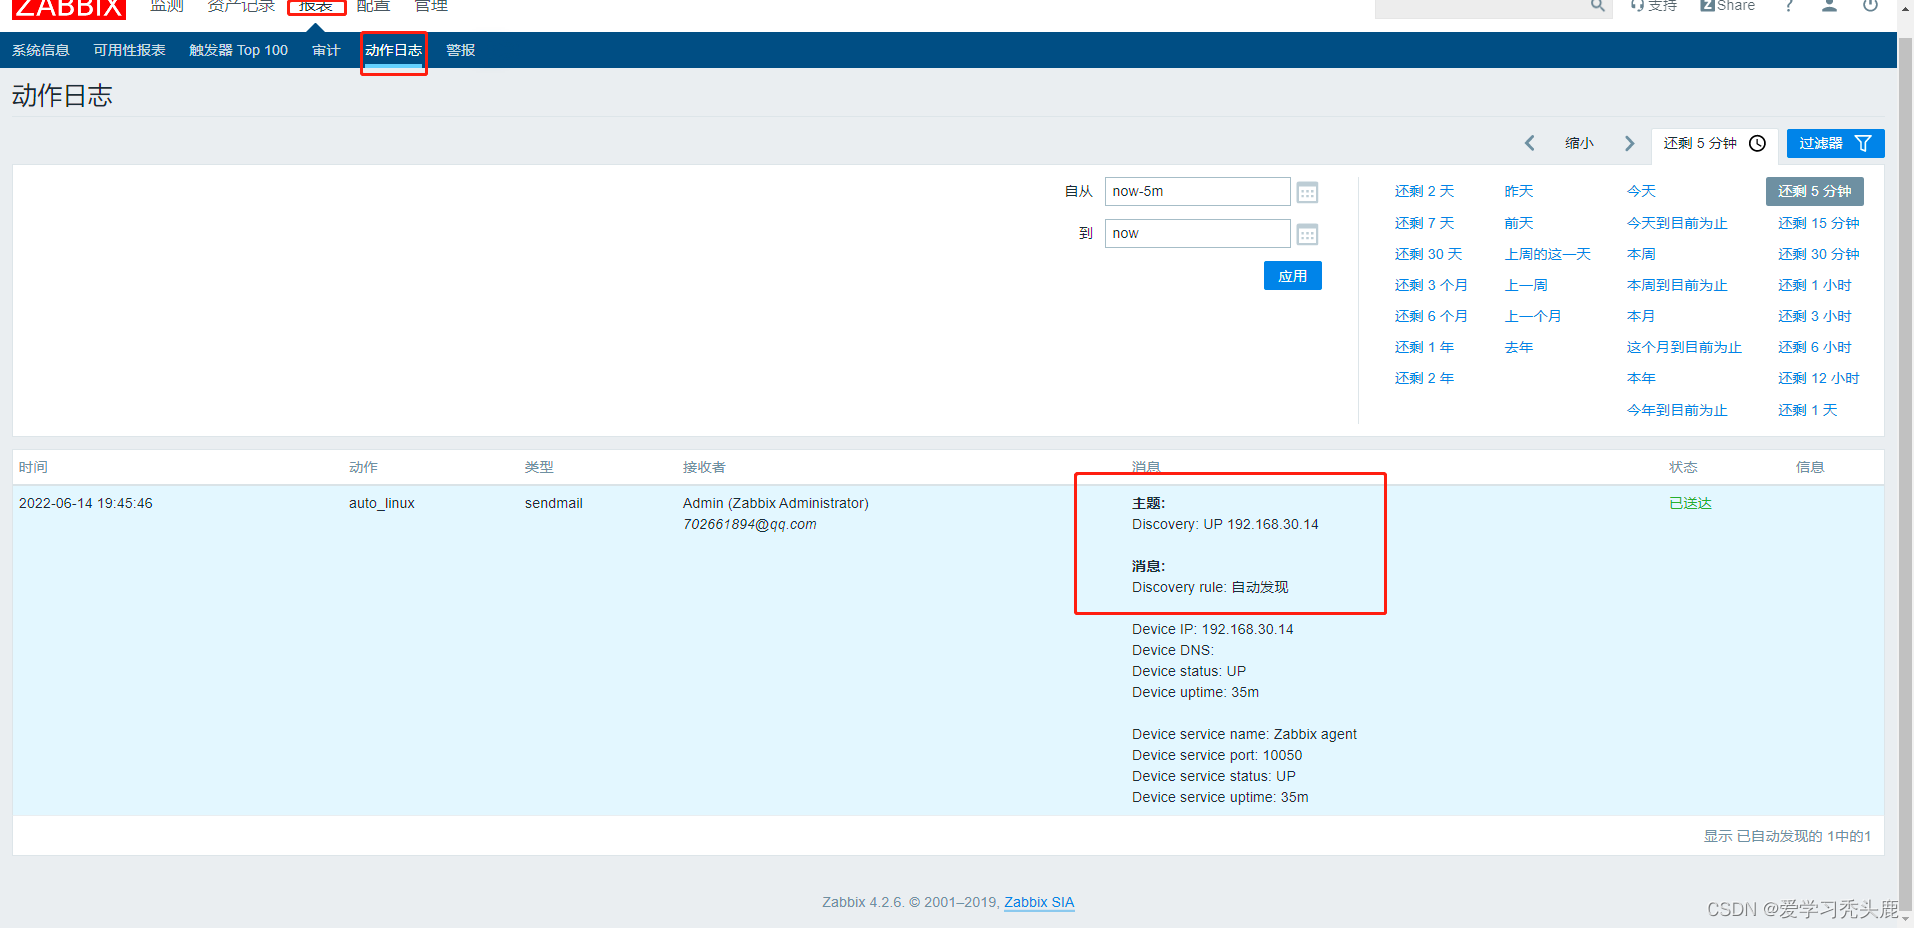Screen dimensions: 1914x928
Task: Select time range 还剩 3 小时
Action: pyautogui.click(x=1815, y=316)
